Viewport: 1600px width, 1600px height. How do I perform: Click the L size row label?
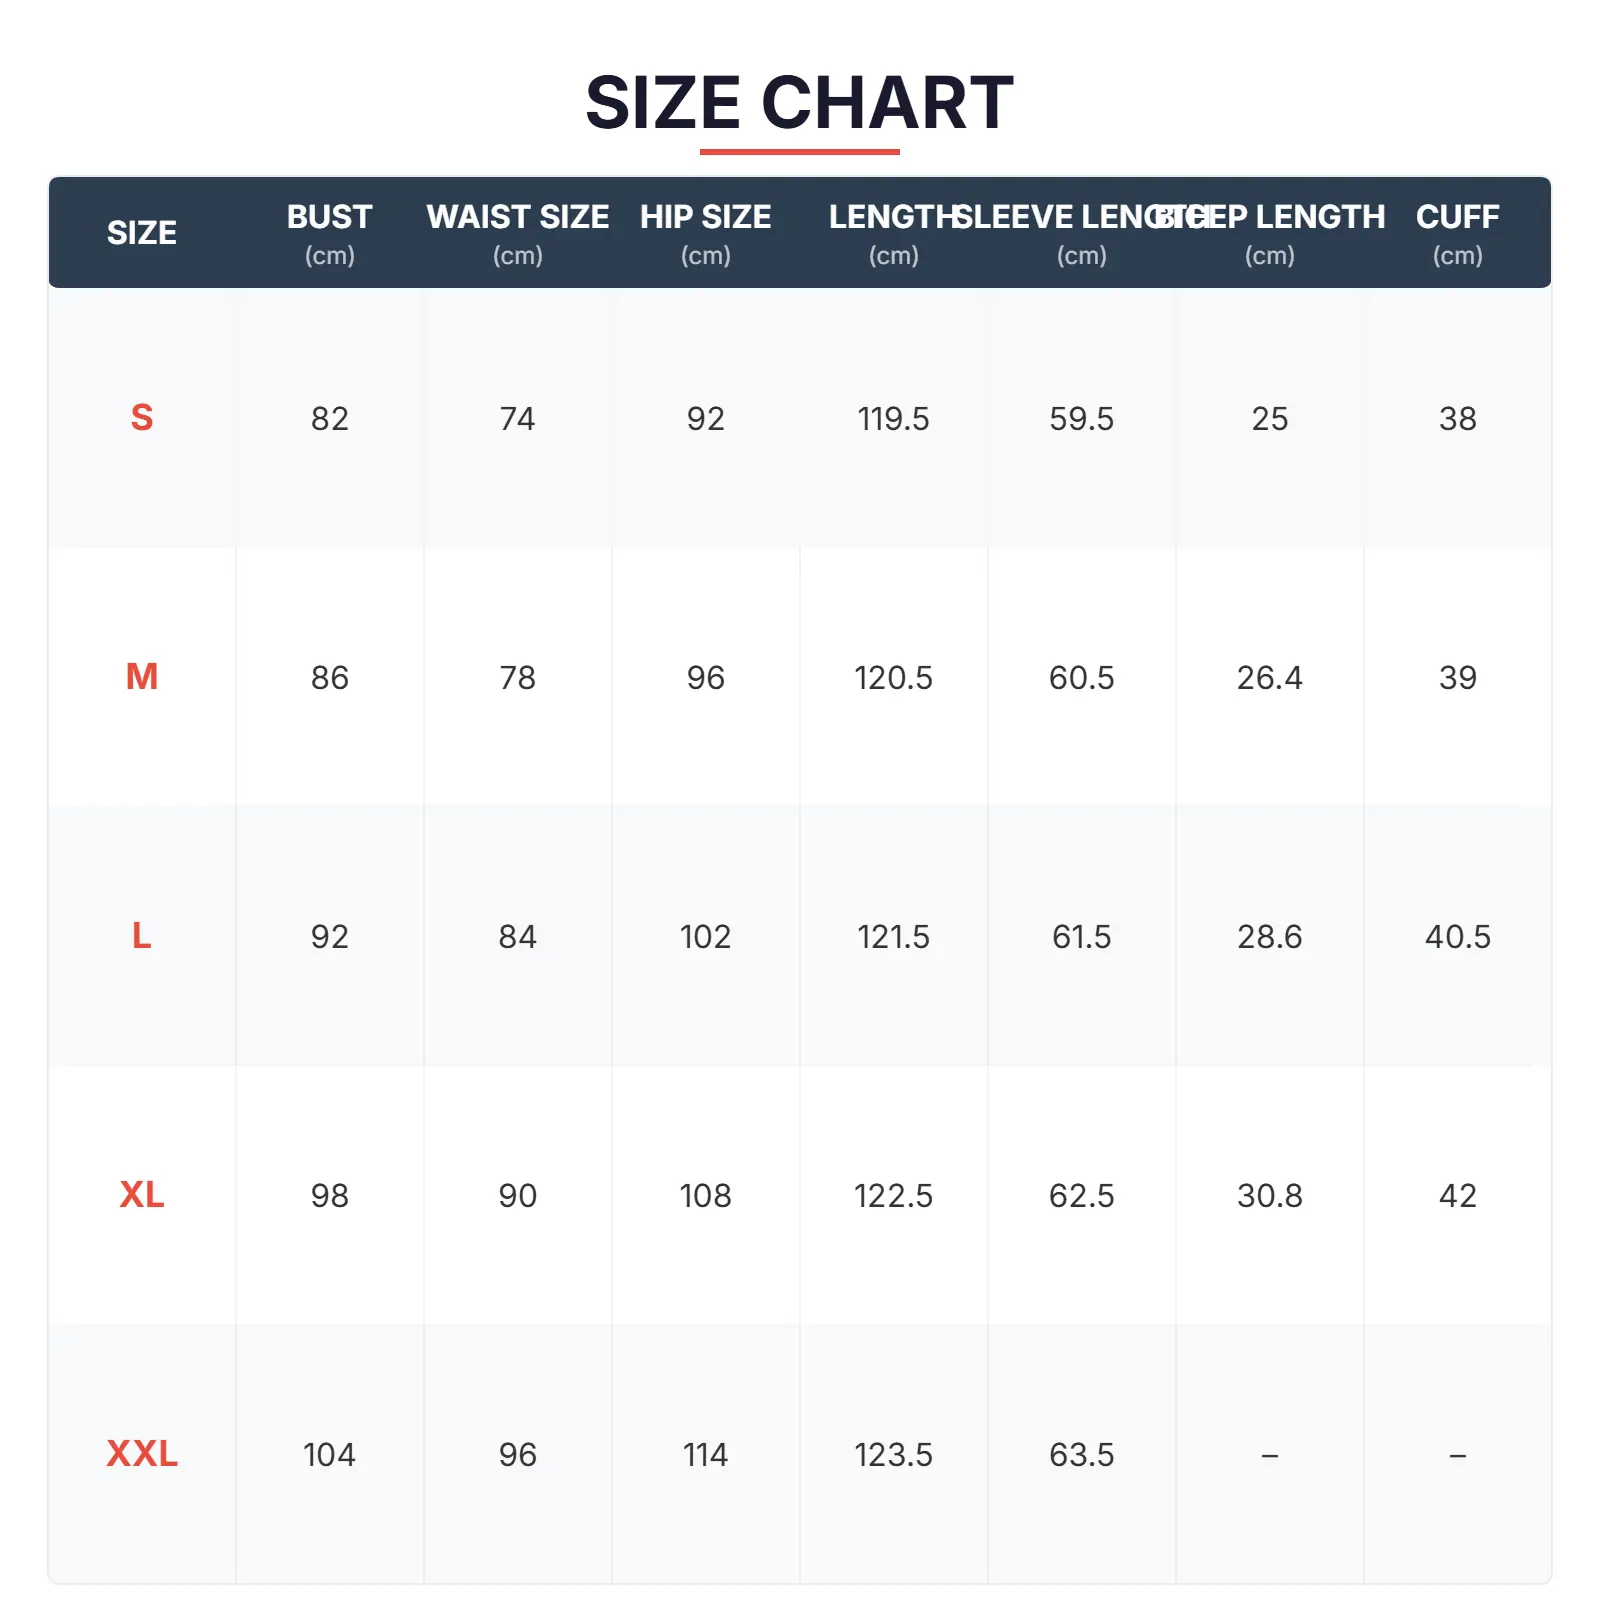click(142, 936)
